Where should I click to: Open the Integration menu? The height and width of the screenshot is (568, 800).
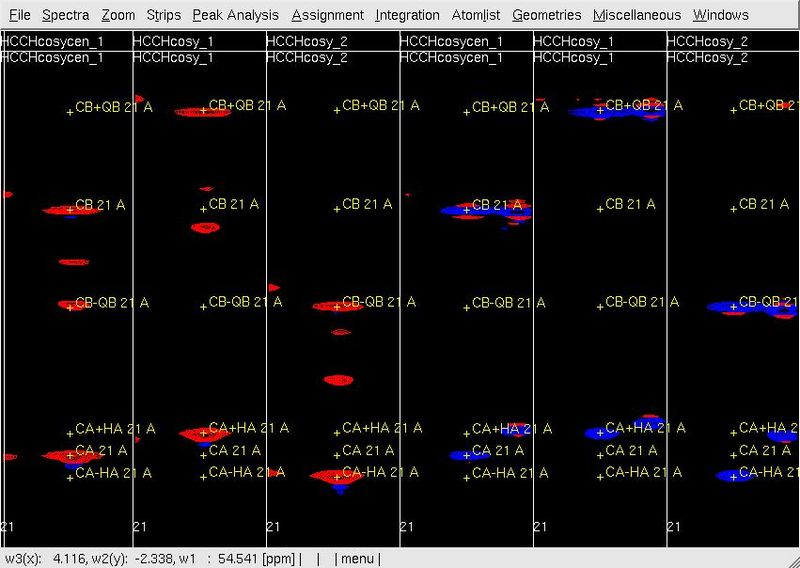407,15
